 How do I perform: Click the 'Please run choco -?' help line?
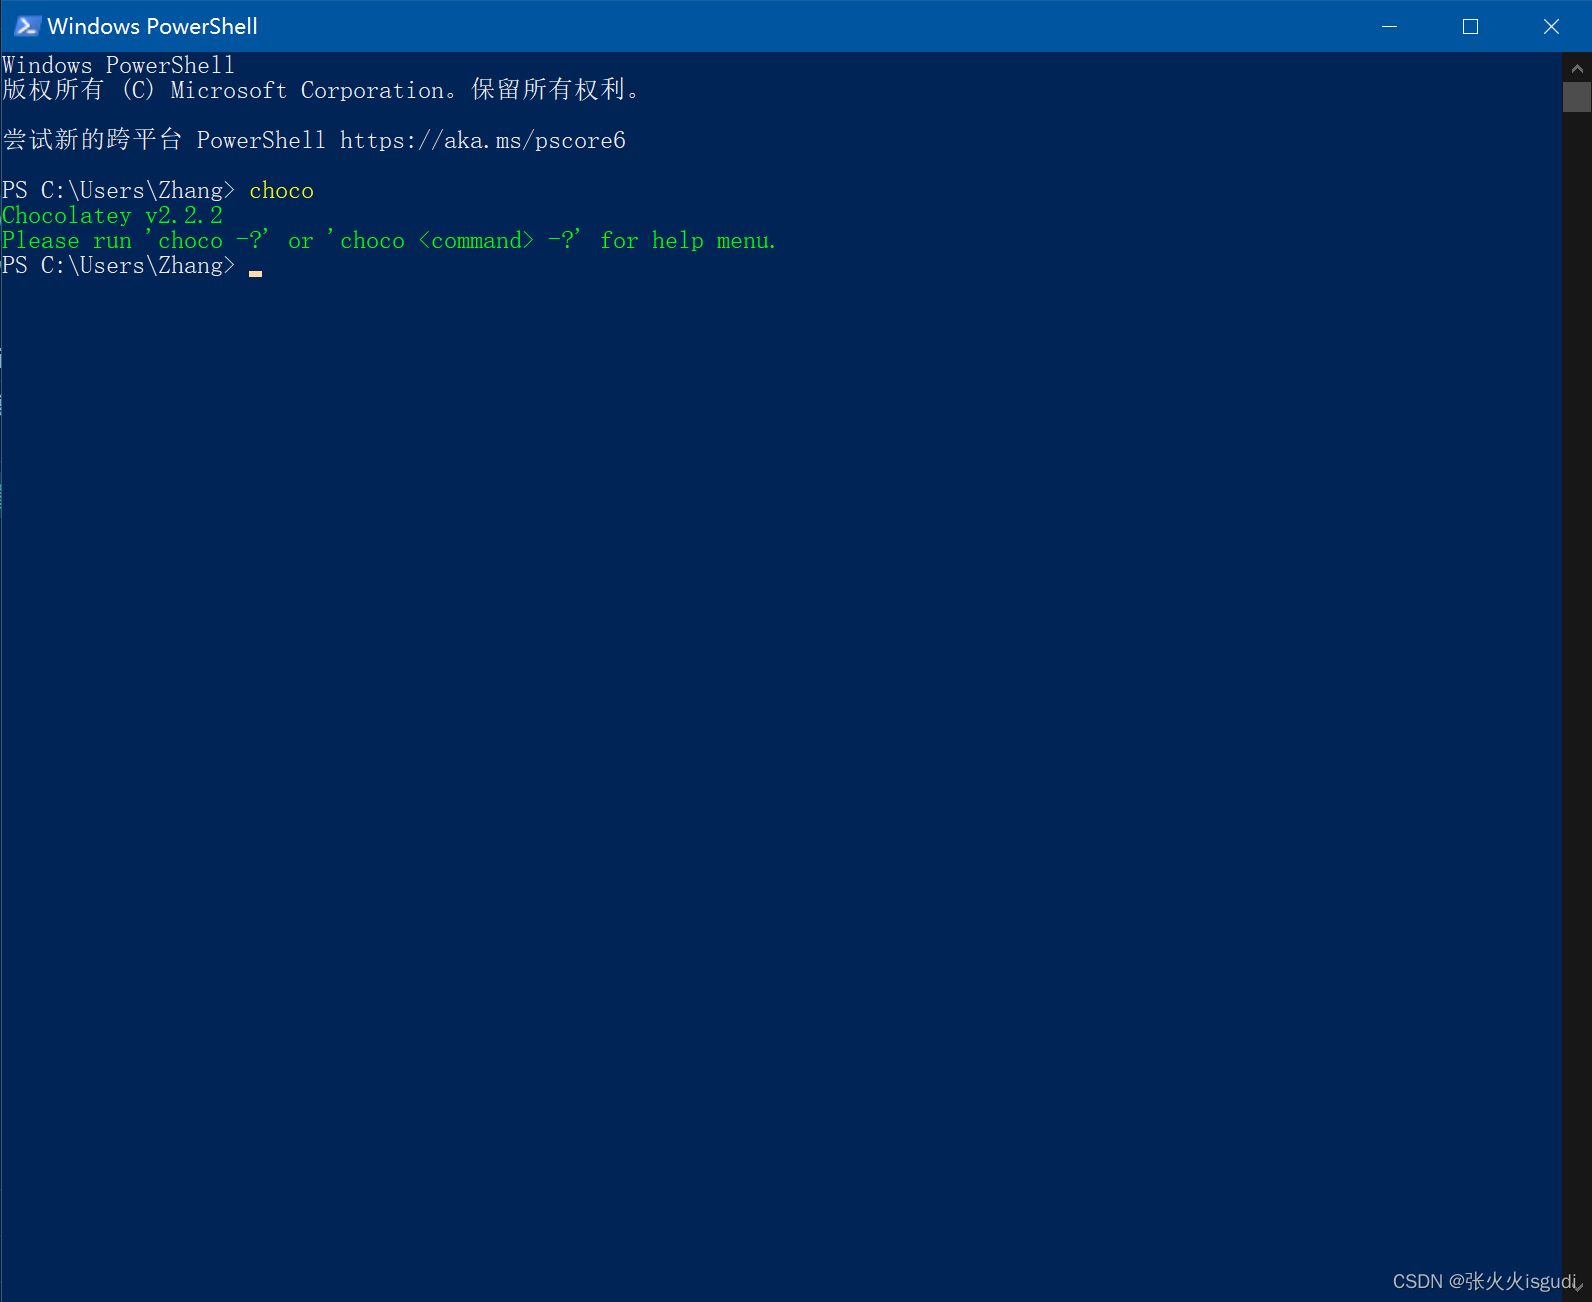pos(389,241)
